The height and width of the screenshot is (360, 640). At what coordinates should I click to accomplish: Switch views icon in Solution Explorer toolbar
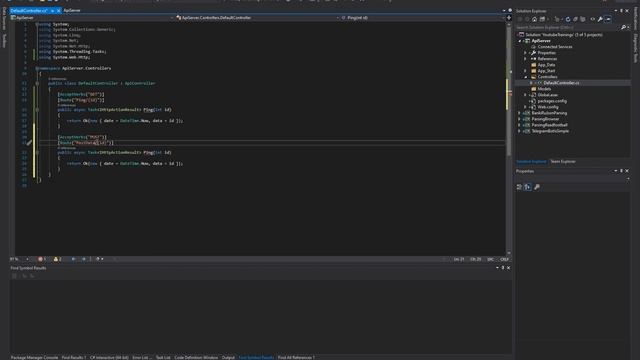(542, 19)
